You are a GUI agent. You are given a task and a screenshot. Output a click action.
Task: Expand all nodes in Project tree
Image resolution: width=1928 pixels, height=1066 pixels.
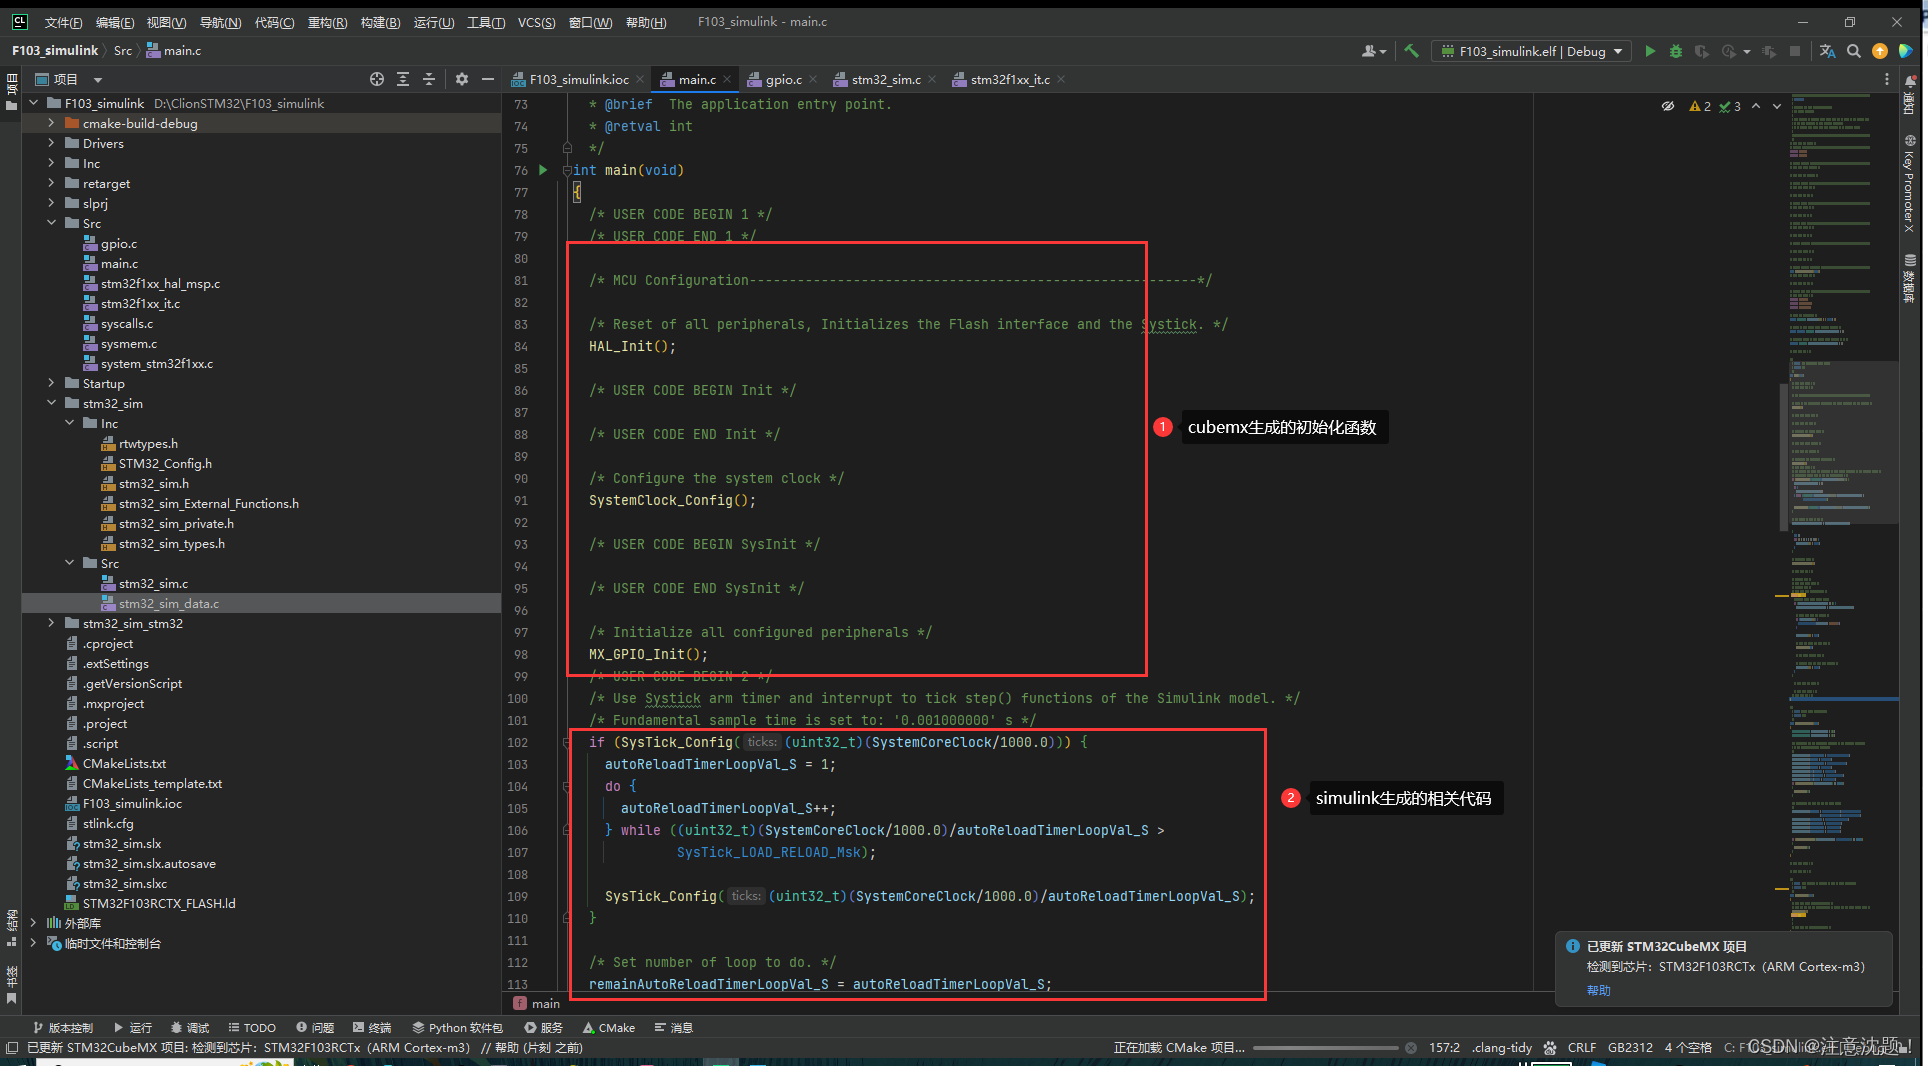pos(403,79)
